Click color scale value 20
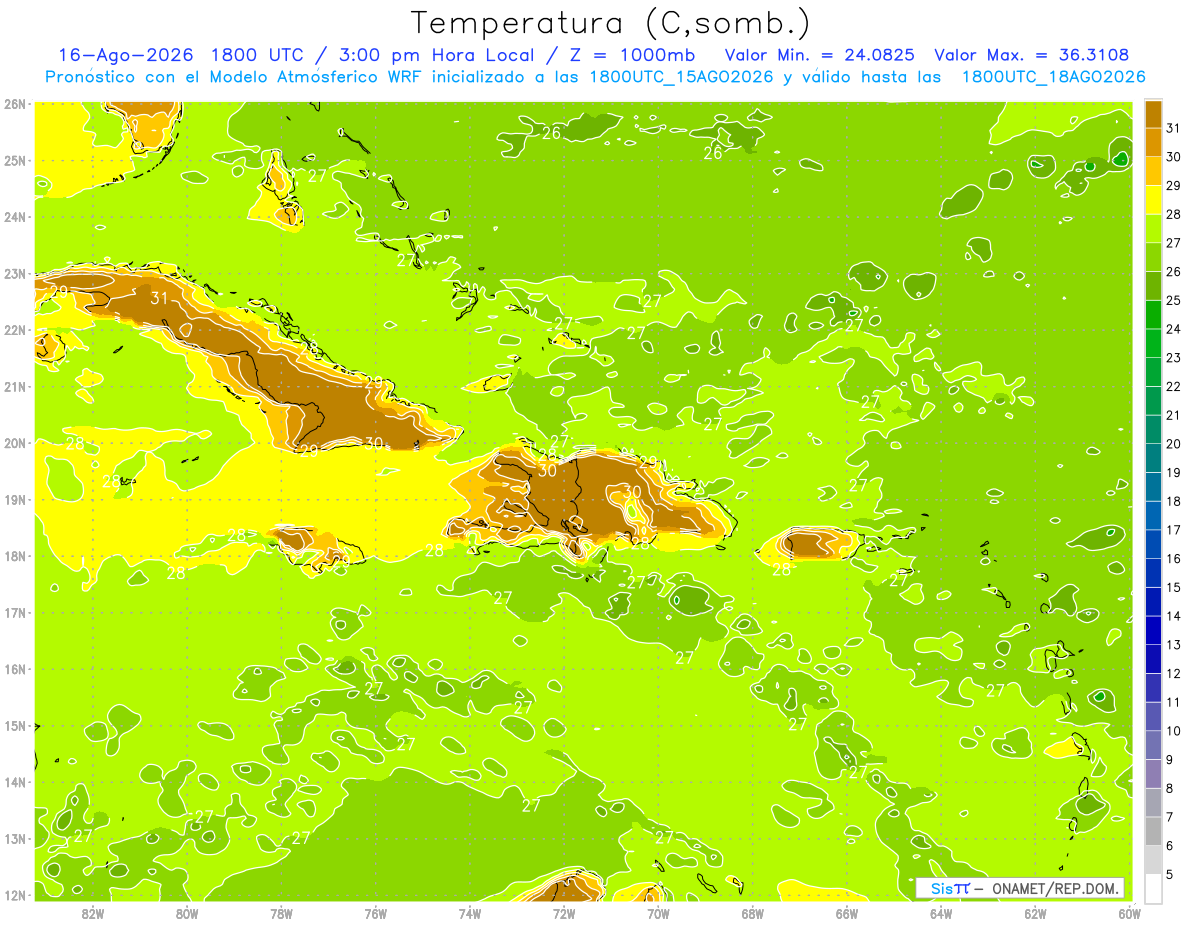 click(1174, 444)
